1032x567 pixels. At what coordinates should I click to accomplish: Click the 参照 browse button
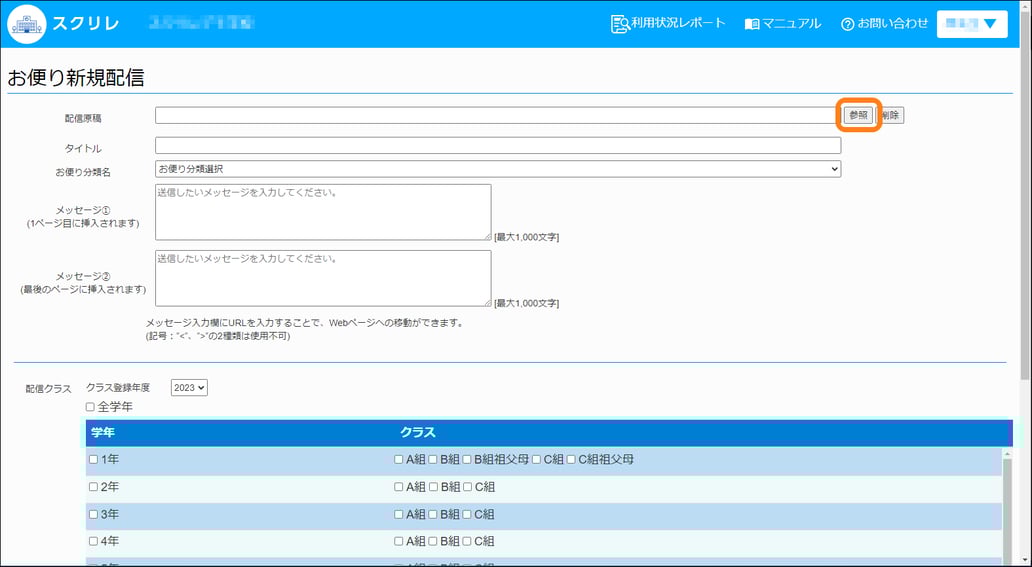(x=858, y=116)
